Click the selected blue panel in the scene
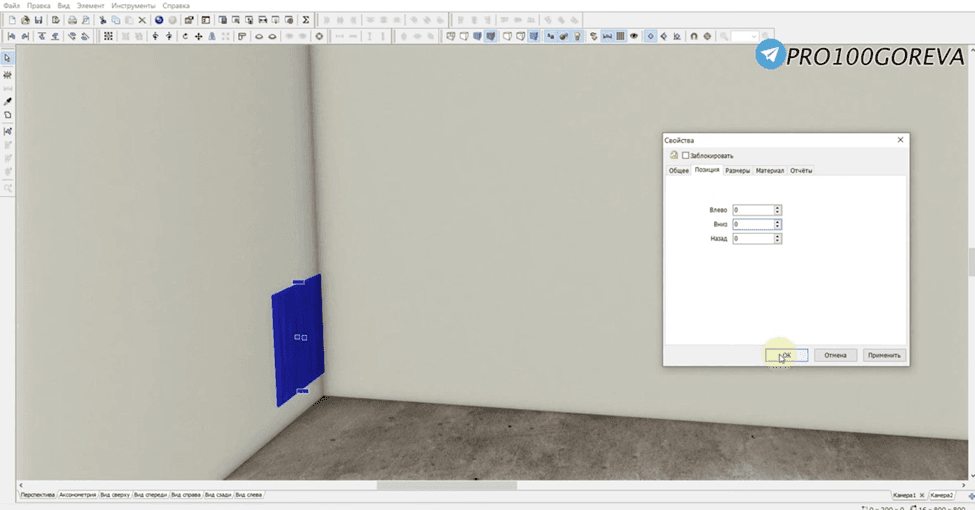The width and height of the screenshot is (975, 510). click(x=297, y=341)
